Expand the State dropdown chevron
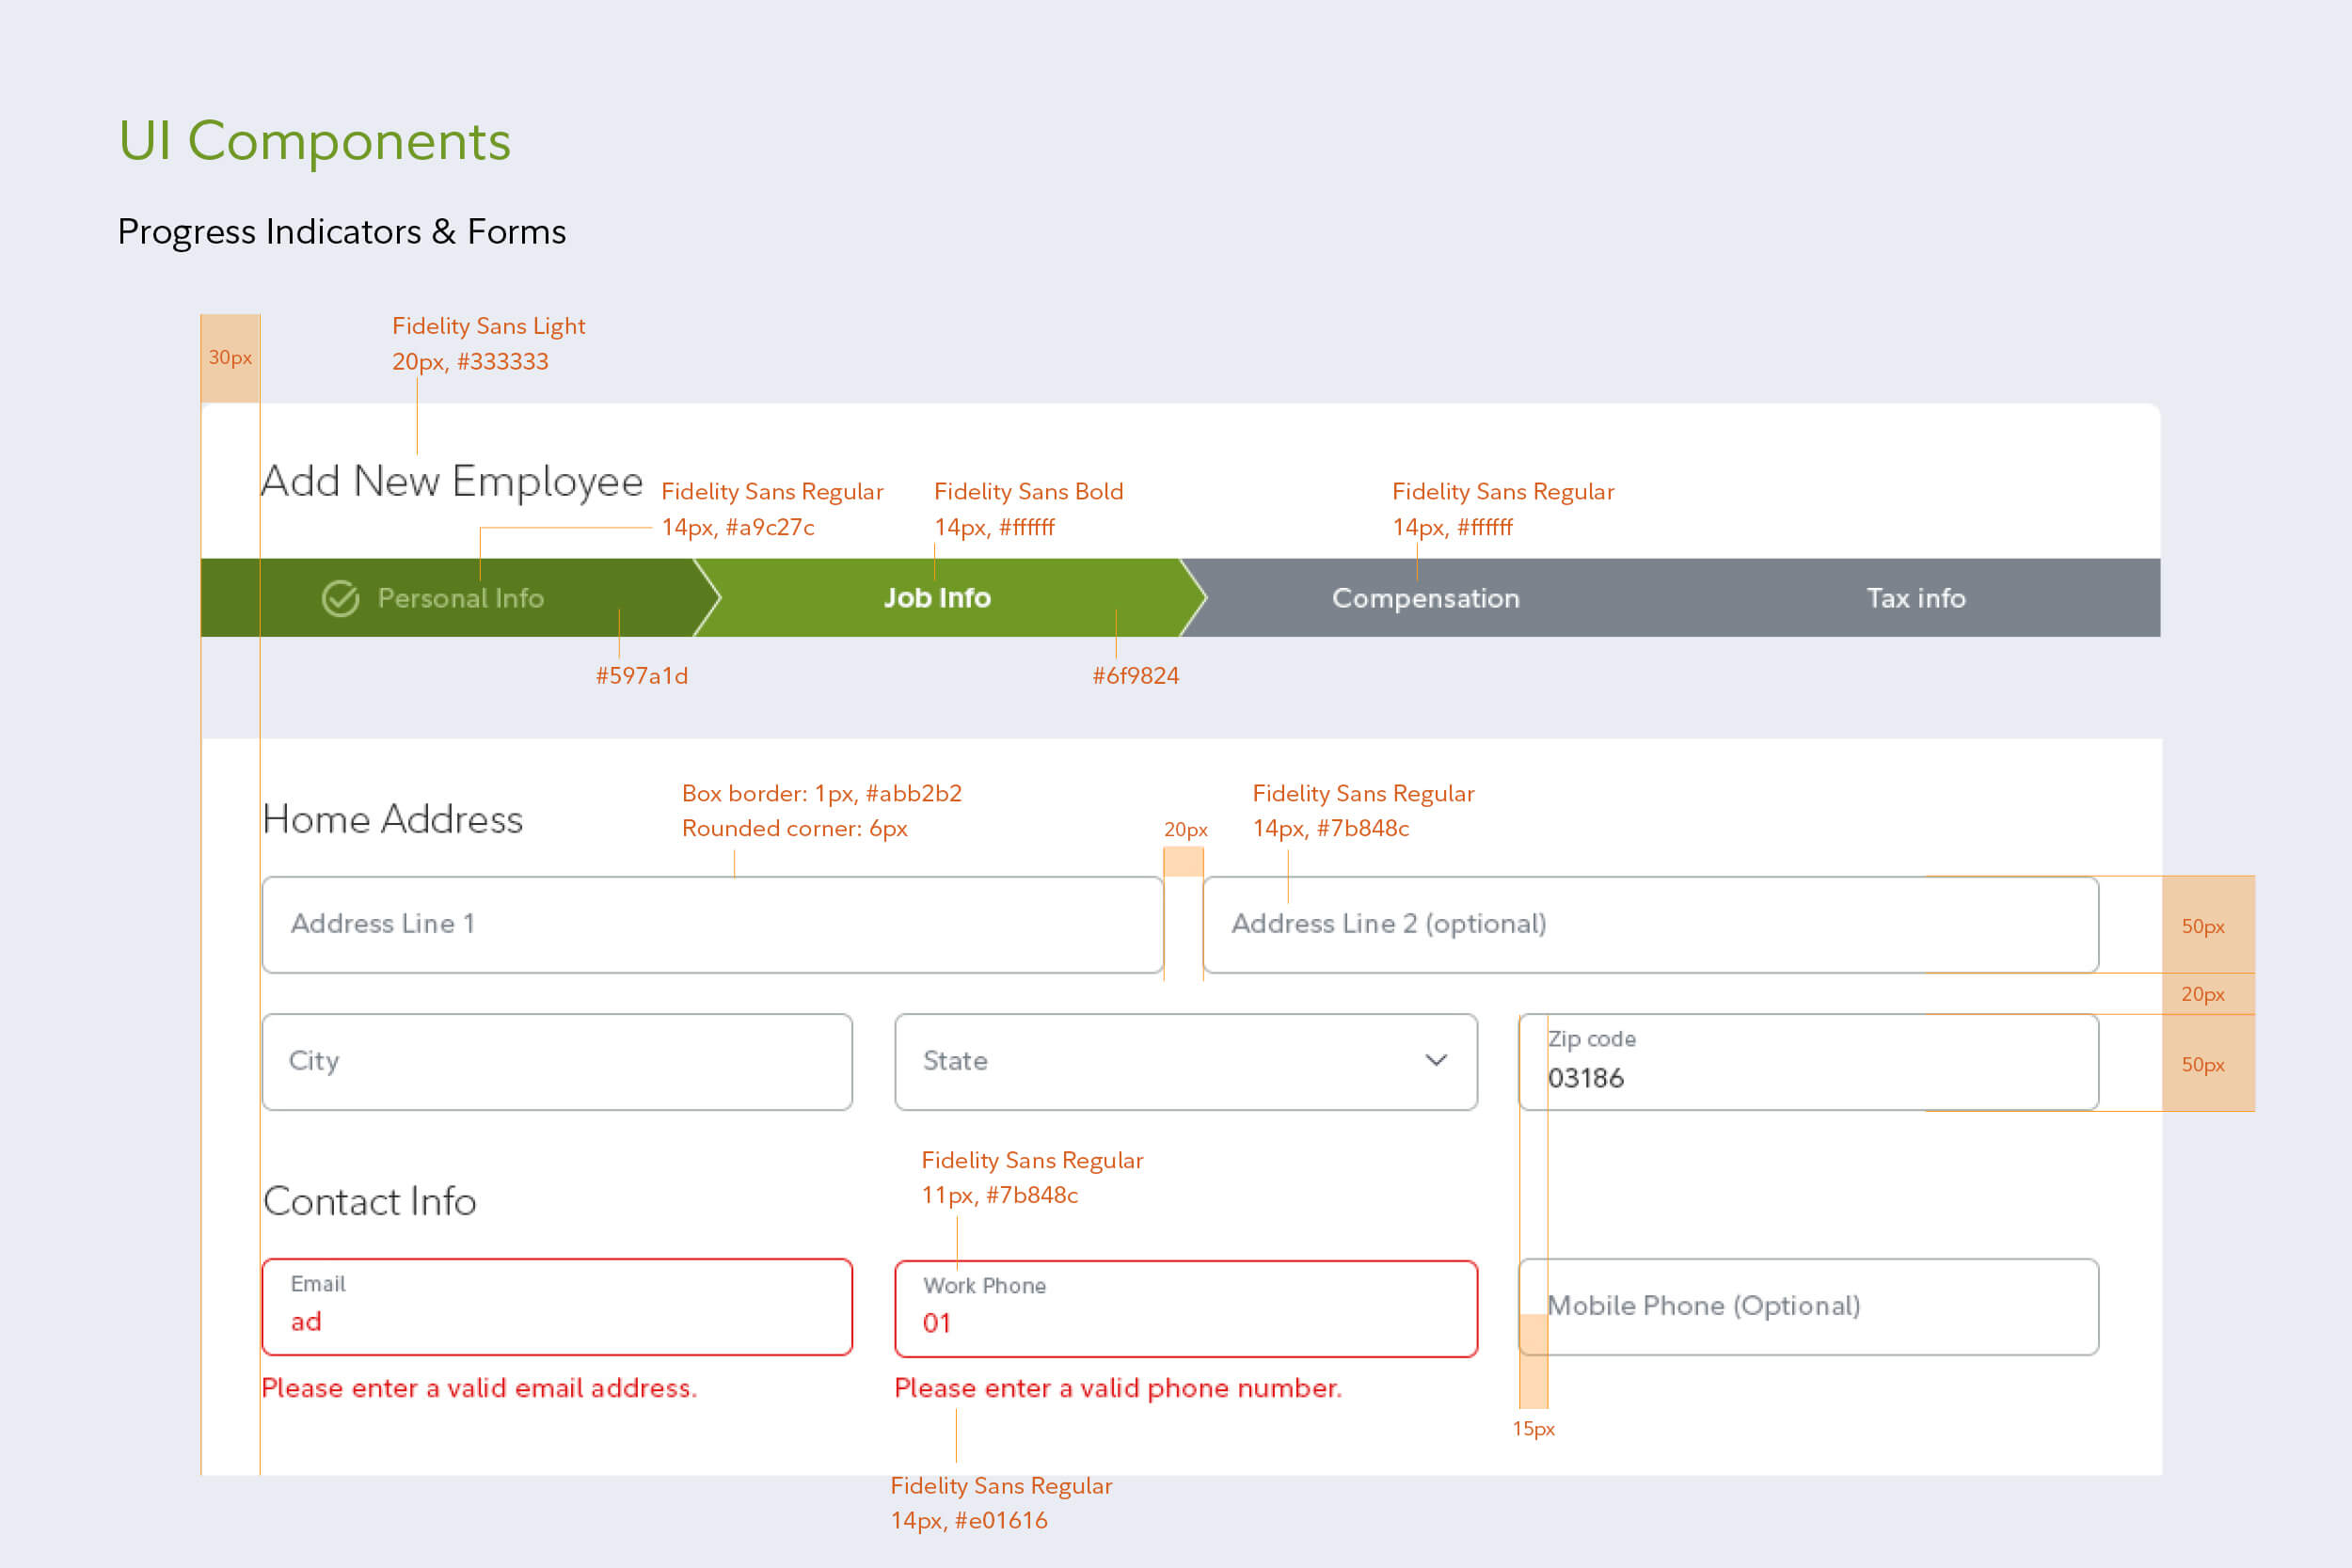The image size is (2352, 1568). pos(1436,1060)
